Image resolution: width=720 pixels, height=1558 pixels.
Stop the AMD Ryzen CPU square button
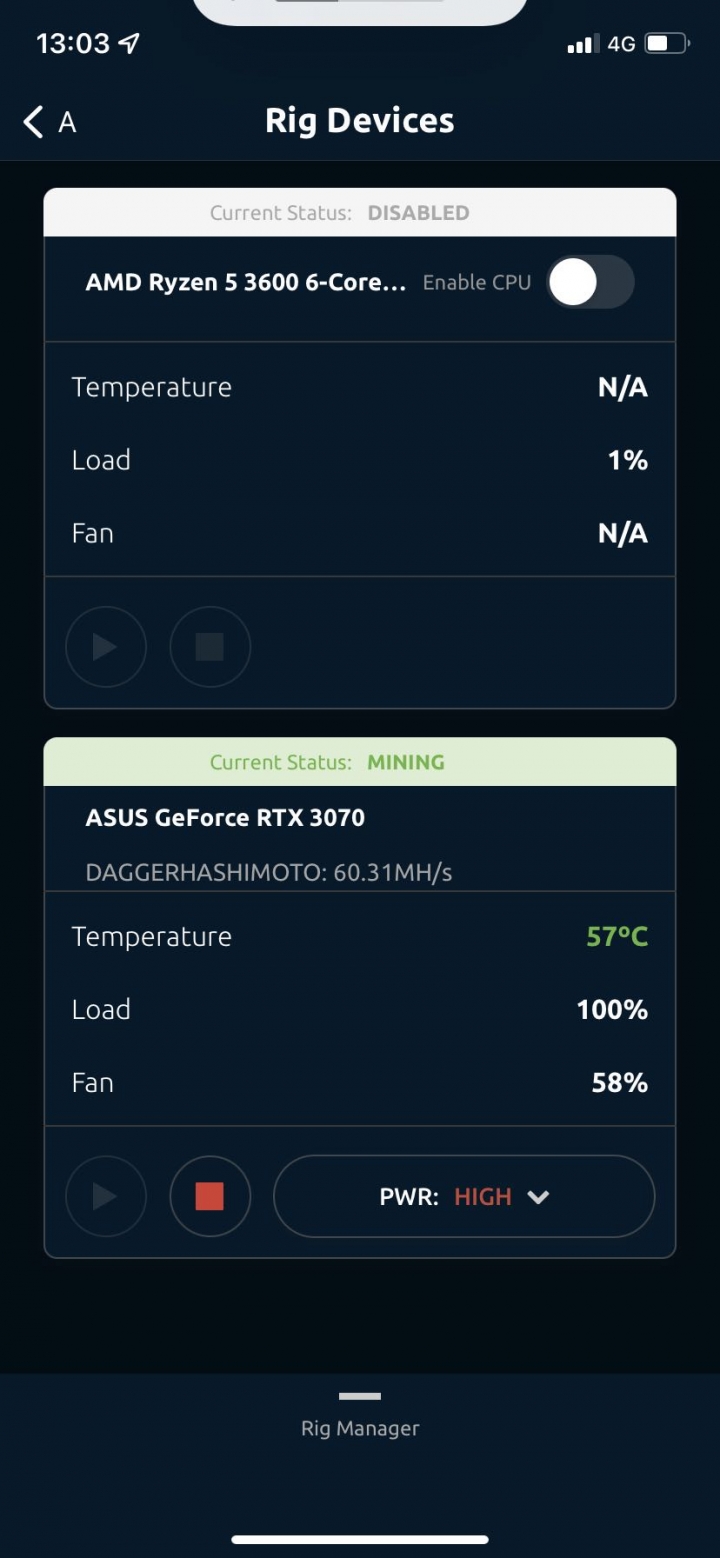pyautogui.click(x=210, y=647)
